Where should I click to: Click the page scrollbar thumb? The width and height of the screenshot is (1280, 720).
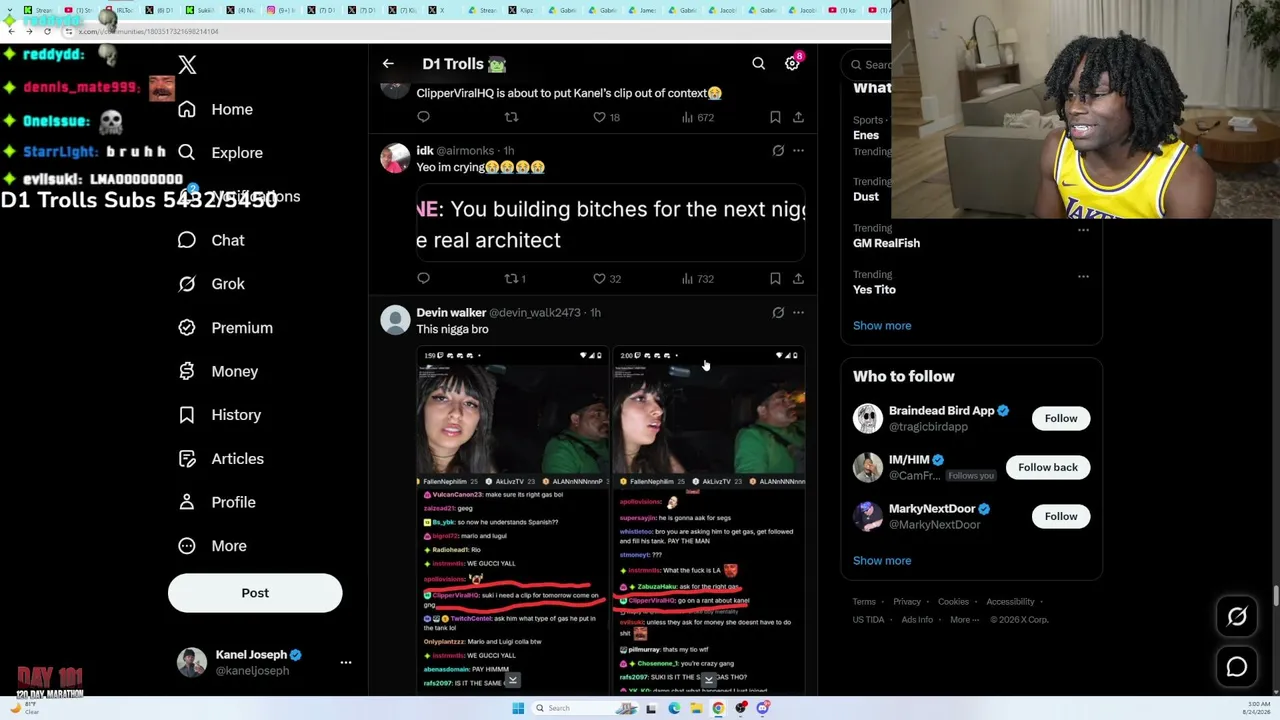1275,596
